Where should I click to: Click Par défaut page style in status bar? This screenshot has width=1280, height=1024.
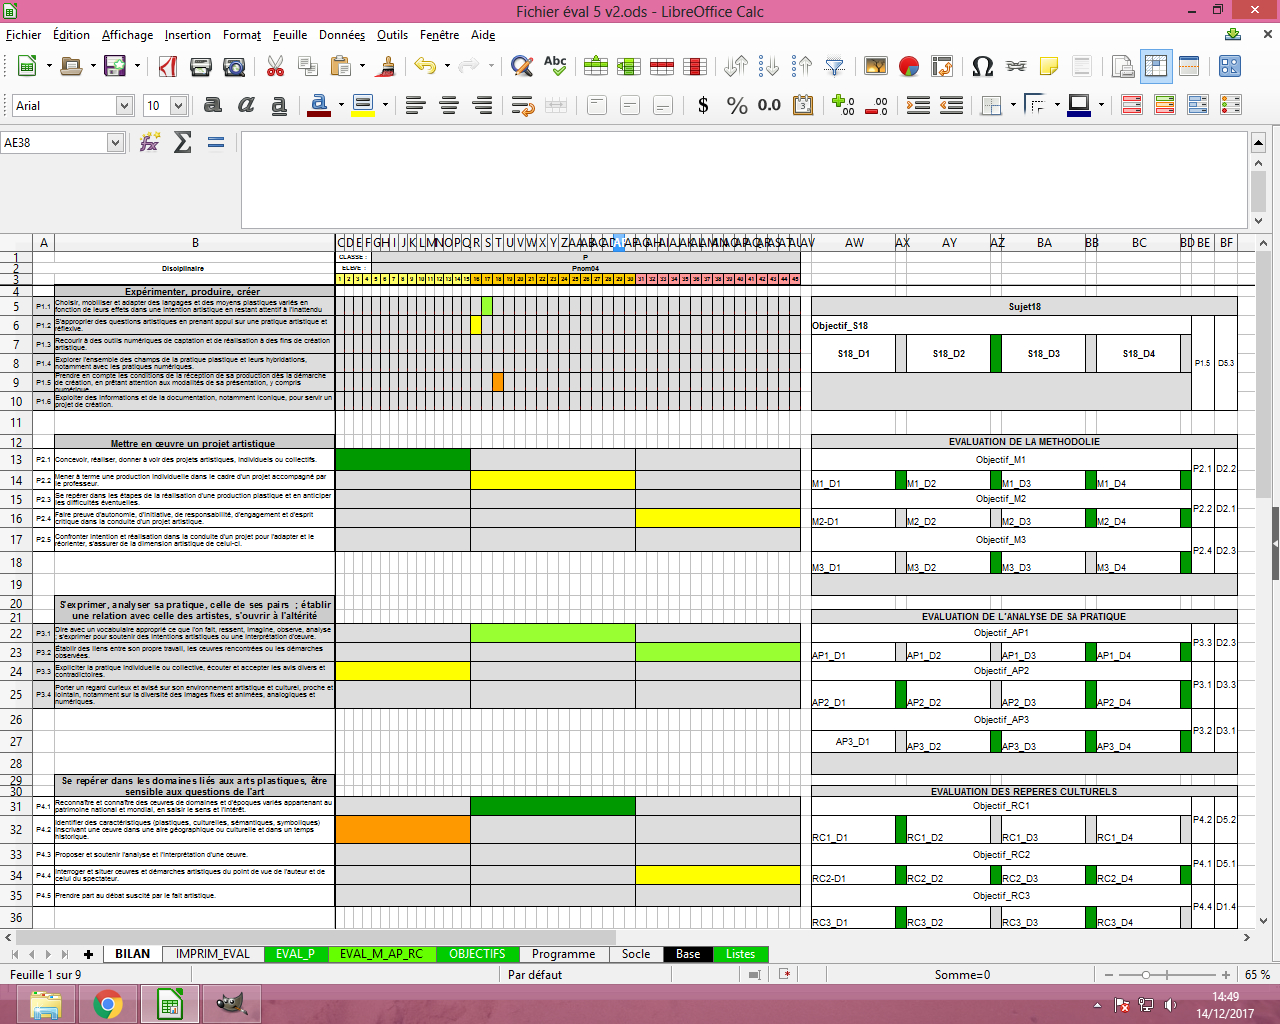click(535, 975)
